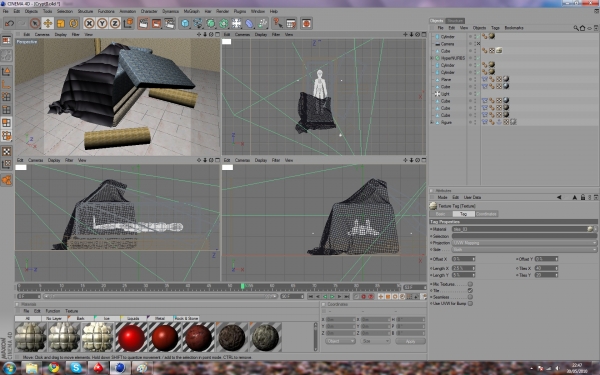Toggle enable checkmark for HyperNURBS
Image resolution: width=600 pixels, height=375 pixels.
(x=478, y=58)
